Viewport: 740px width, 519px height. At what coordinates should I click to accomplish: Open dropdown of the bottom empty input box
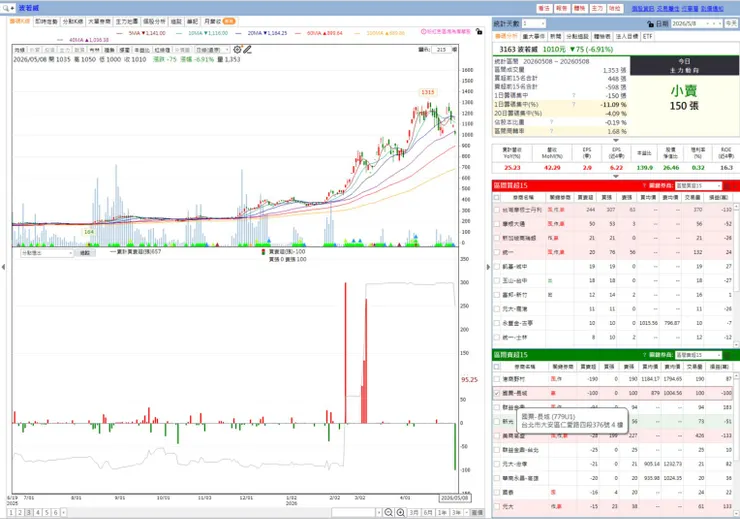pyautogui.click(x=378, y=512)
